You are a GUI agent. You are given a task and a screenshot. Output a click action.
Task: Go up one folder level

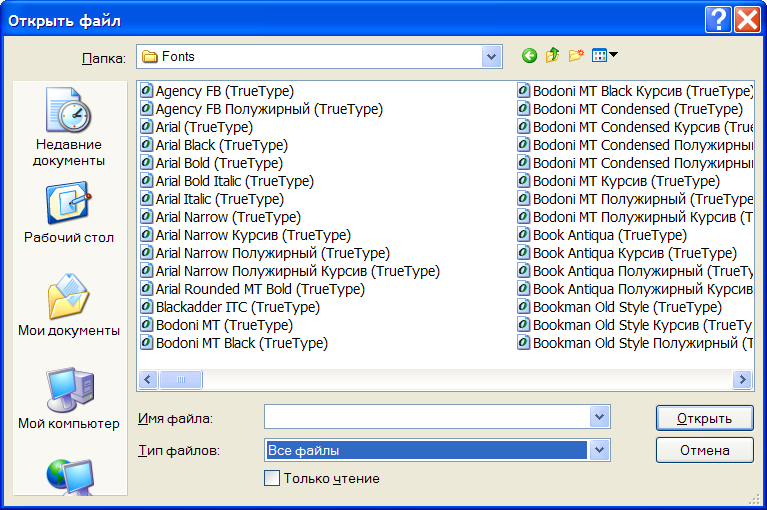(x=552, y=56)
